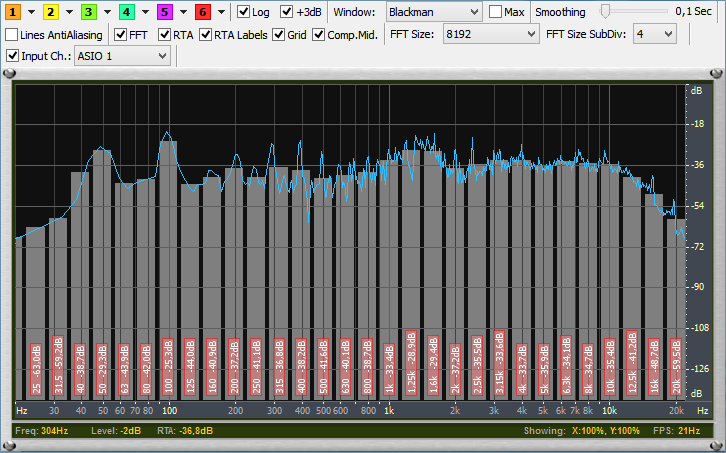The height and width of the screenshot is (453, 726).
Task: Click the Smoothing slider handle
Action: 605,11
